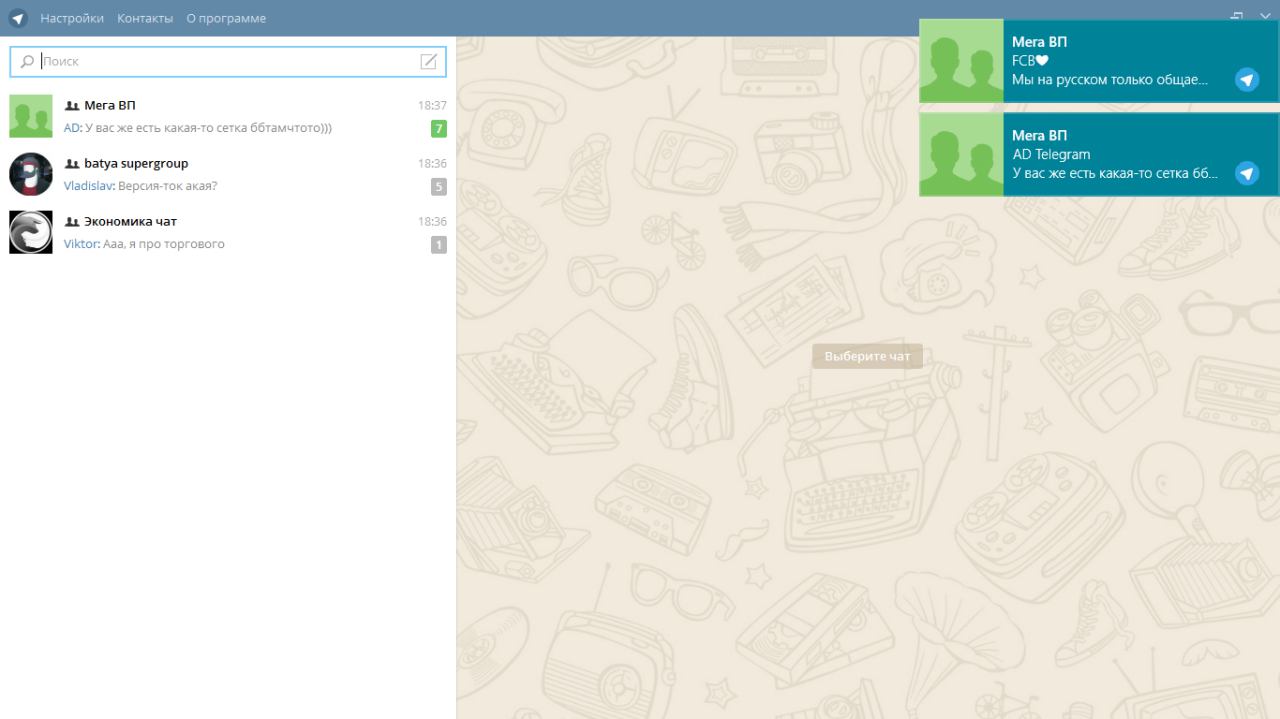
Task: Open the О программе menu
Action: [x=226, y=18]
